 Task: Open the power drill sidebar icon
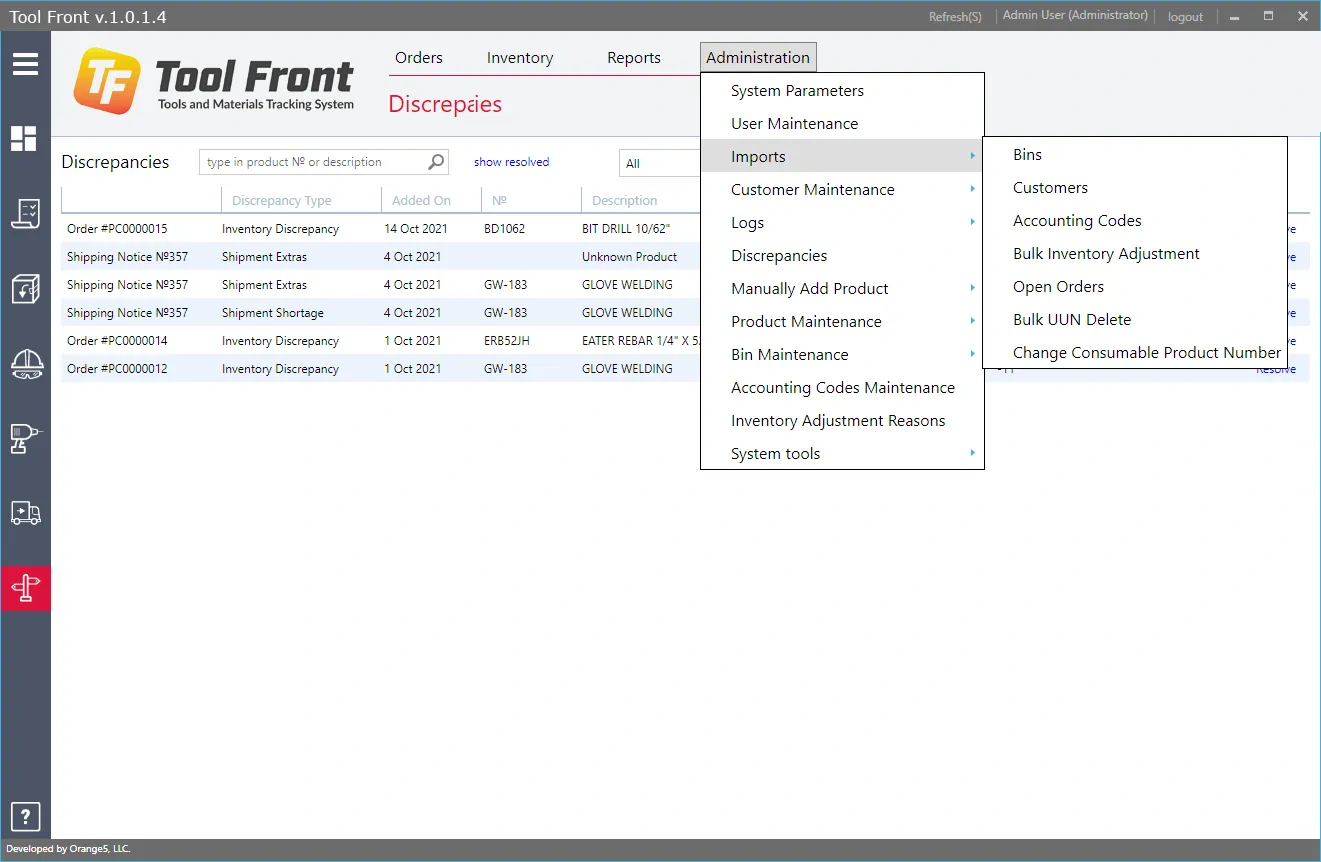click(25, 438)
